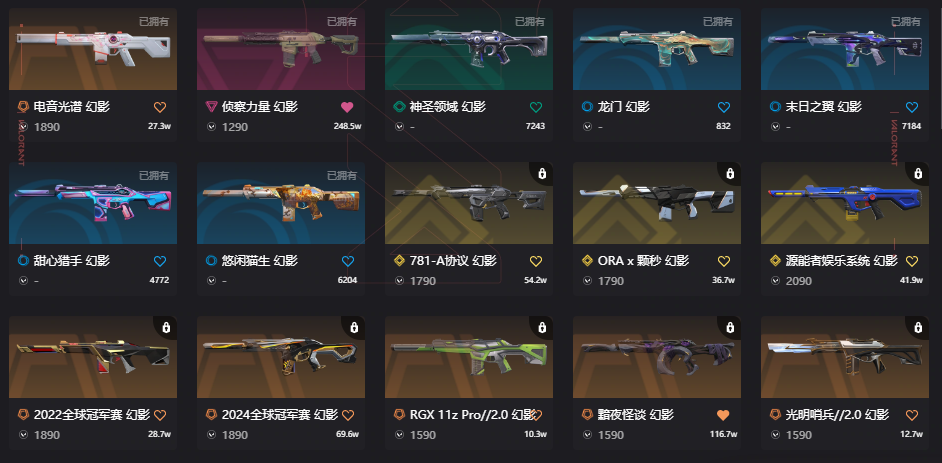This screenshot has height=463, width=942.
Task: Unfavorite the 侦察力量 幻影 pink heart
Action: (x=347, y=107)
